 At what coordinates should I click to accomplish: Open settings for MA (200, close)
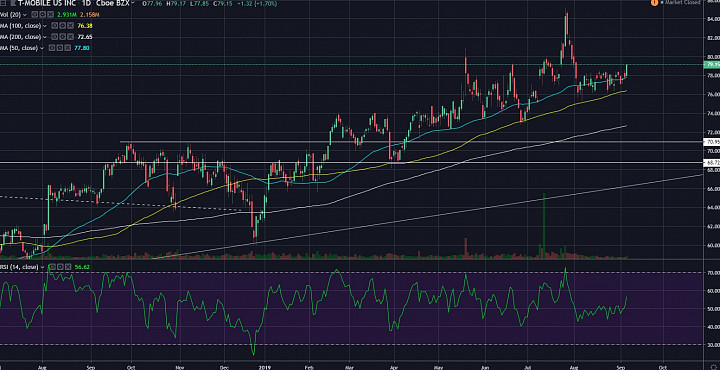pyautogui.click(x=62, y=37)
